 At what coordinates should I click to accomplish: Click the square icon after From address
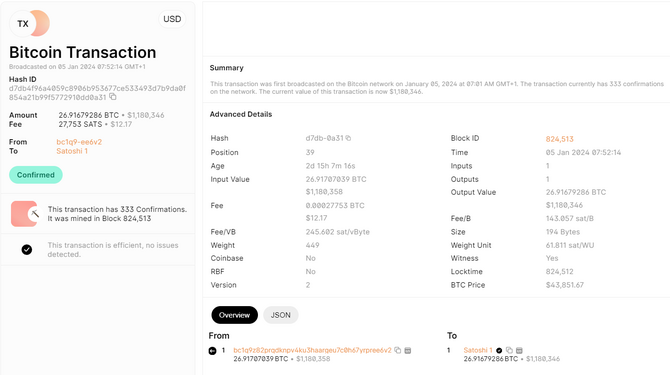pos(408,350)
